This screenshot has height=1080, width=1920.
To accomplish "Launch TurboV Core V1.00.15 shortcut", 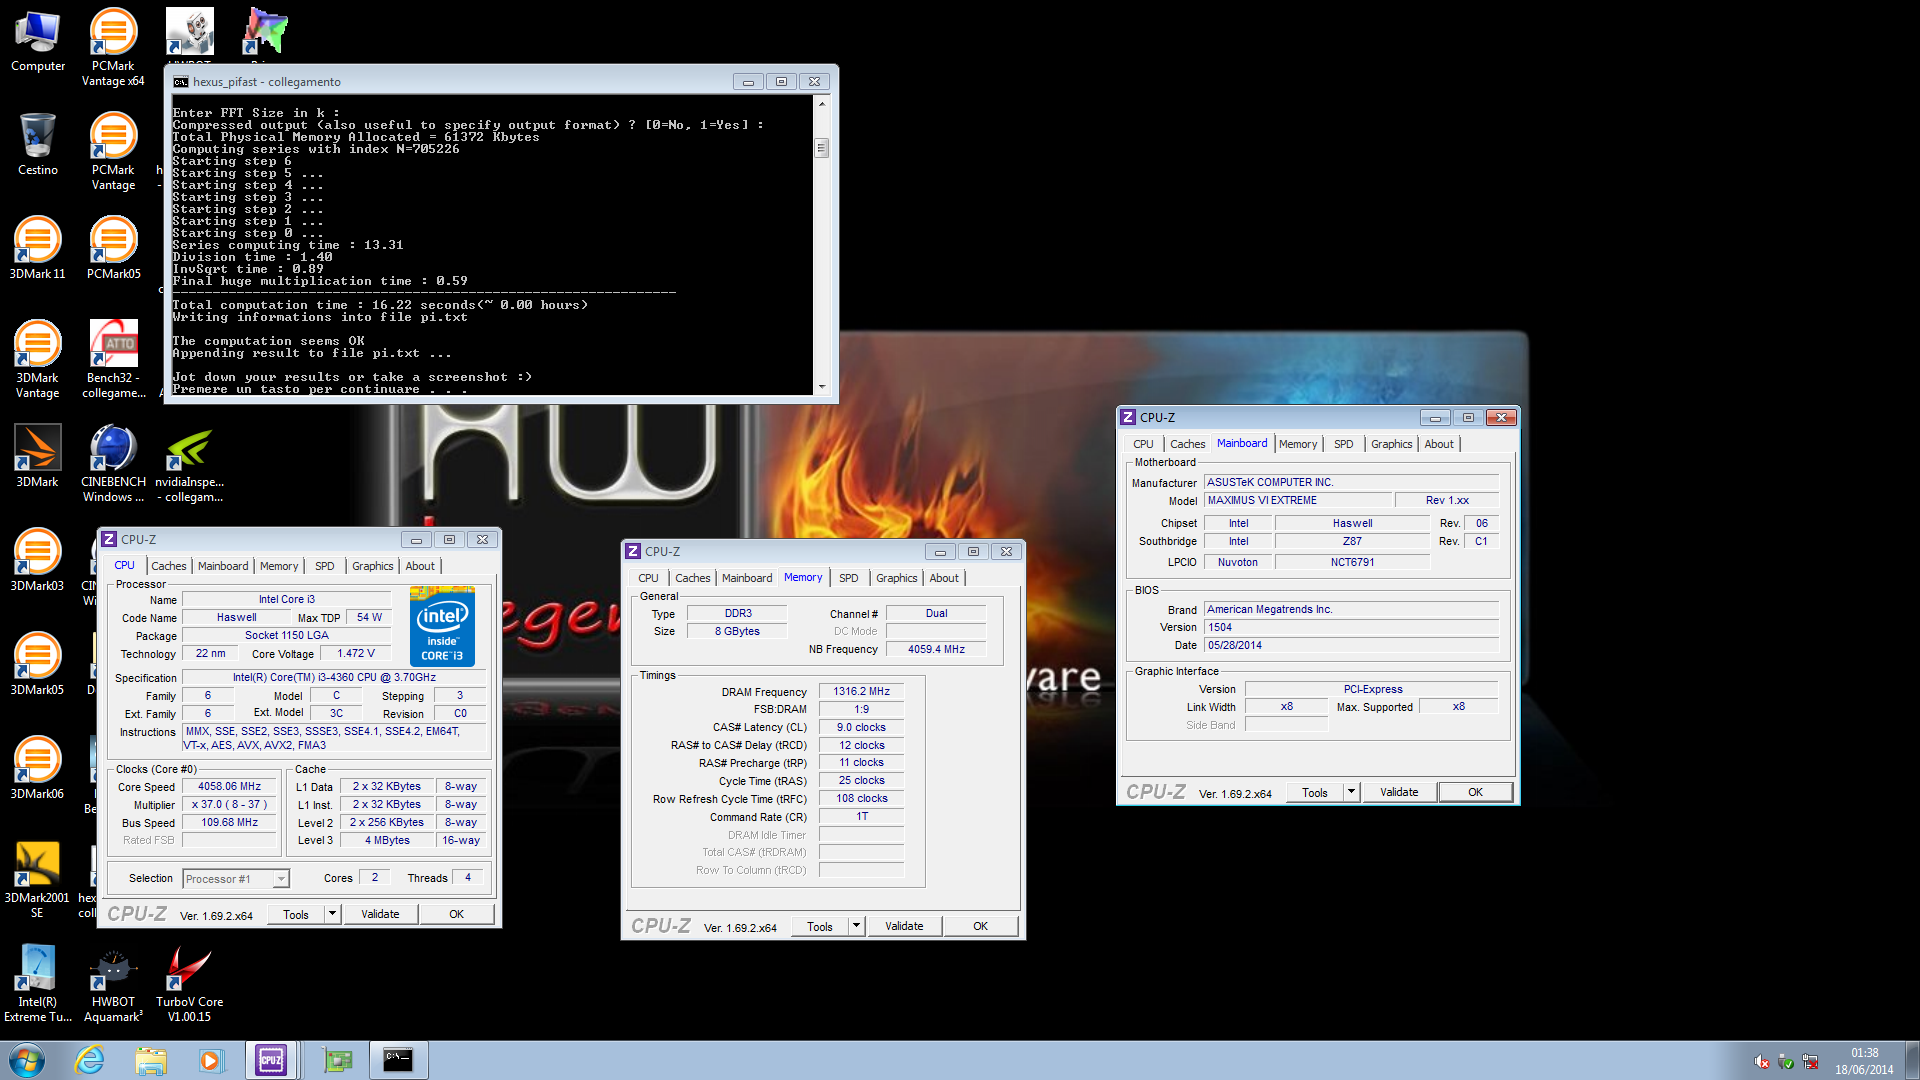I will (x=189, y=984).
